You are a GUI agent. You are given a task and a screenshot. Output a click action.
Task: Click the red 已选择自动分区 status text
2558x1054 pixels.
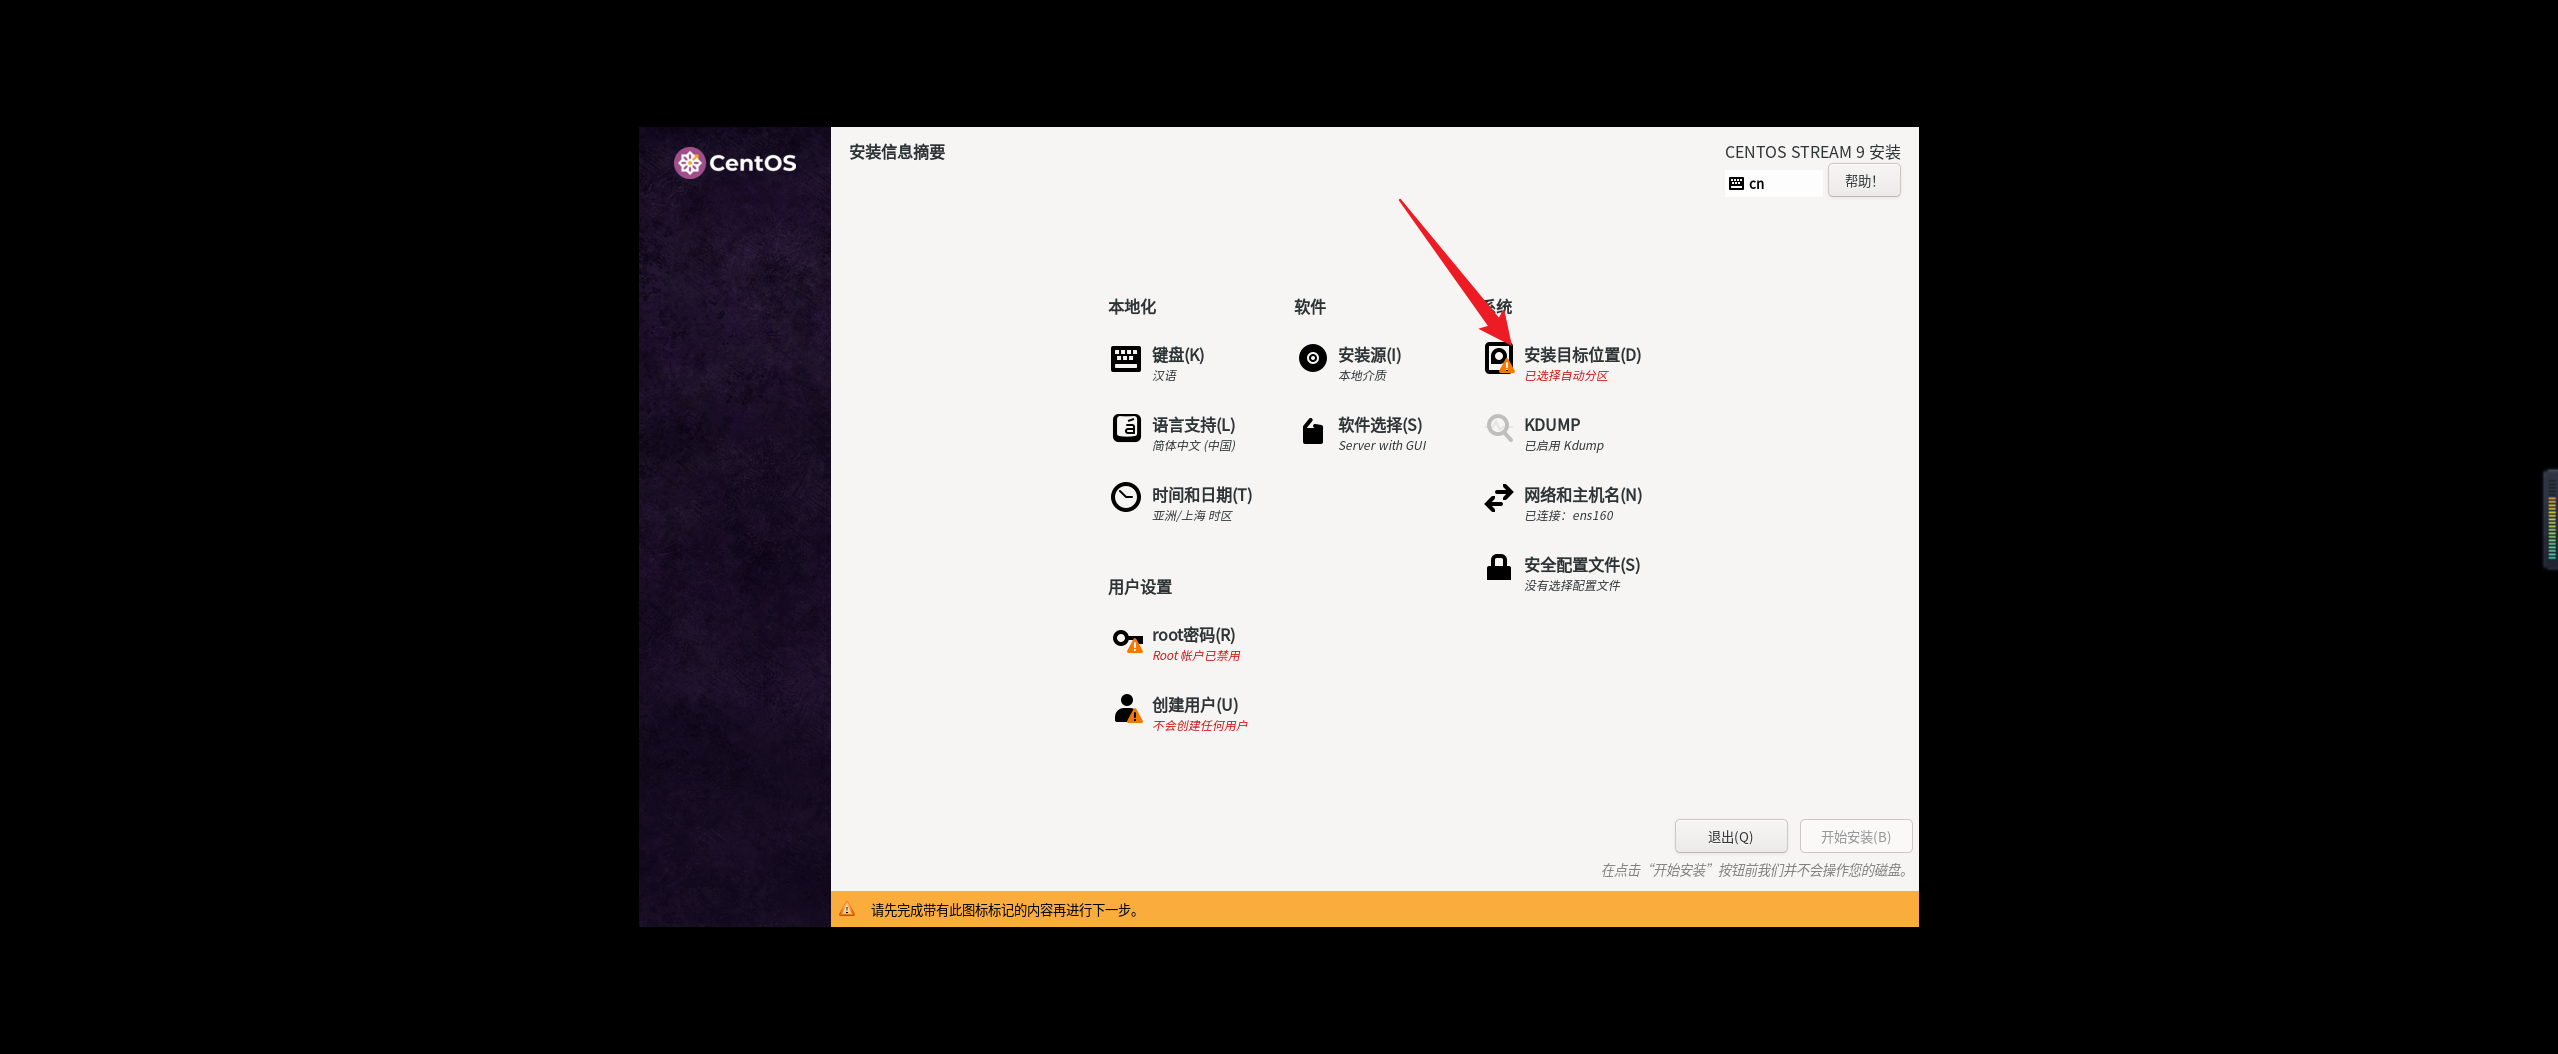(x=1566, y=376)
